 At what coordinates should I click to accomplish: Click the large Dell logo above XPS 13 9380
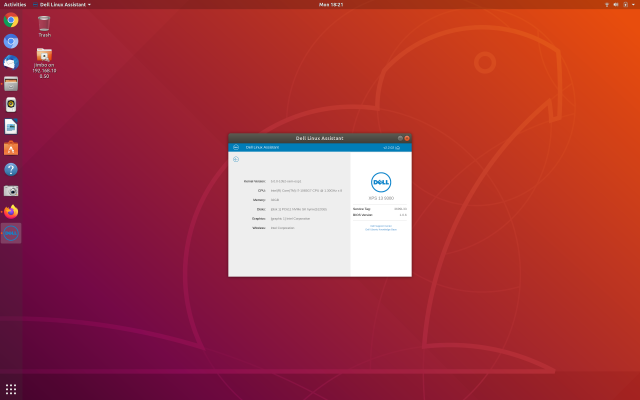coord(380,182)
